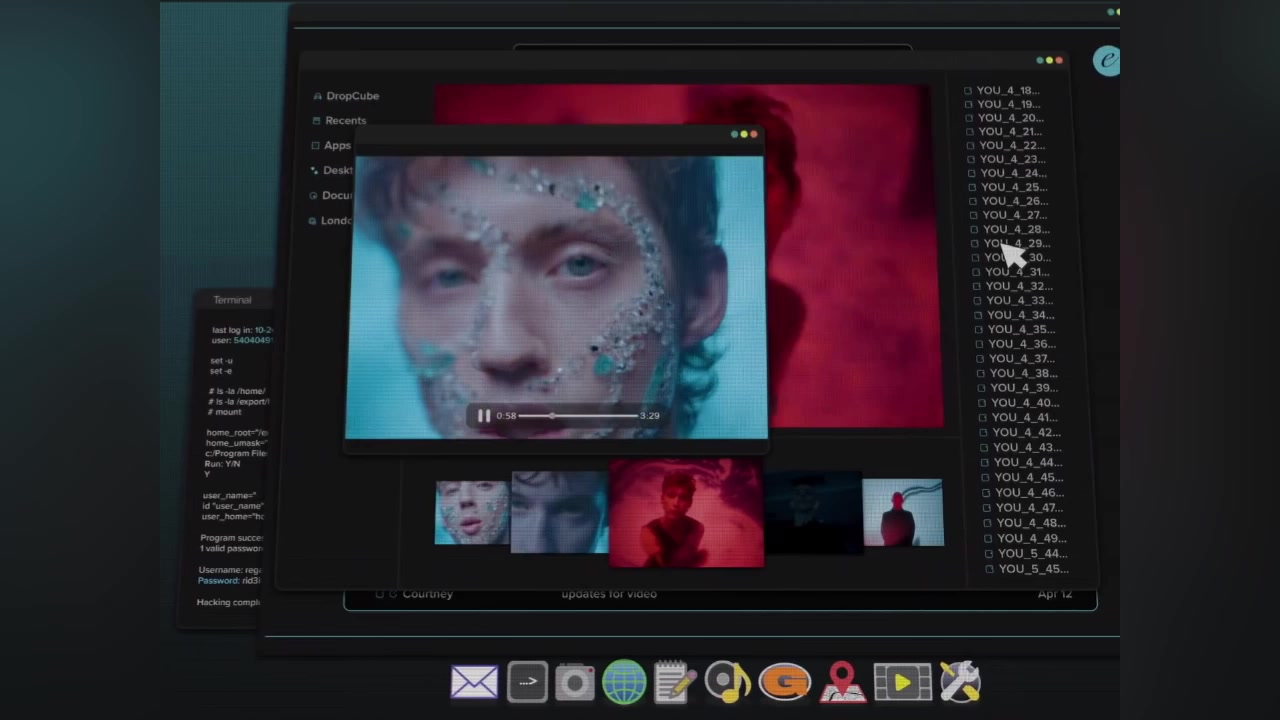
Task: Launch the Terminal arrow icon in the dock
Action: pyautogui.click(x=527, y=682)
